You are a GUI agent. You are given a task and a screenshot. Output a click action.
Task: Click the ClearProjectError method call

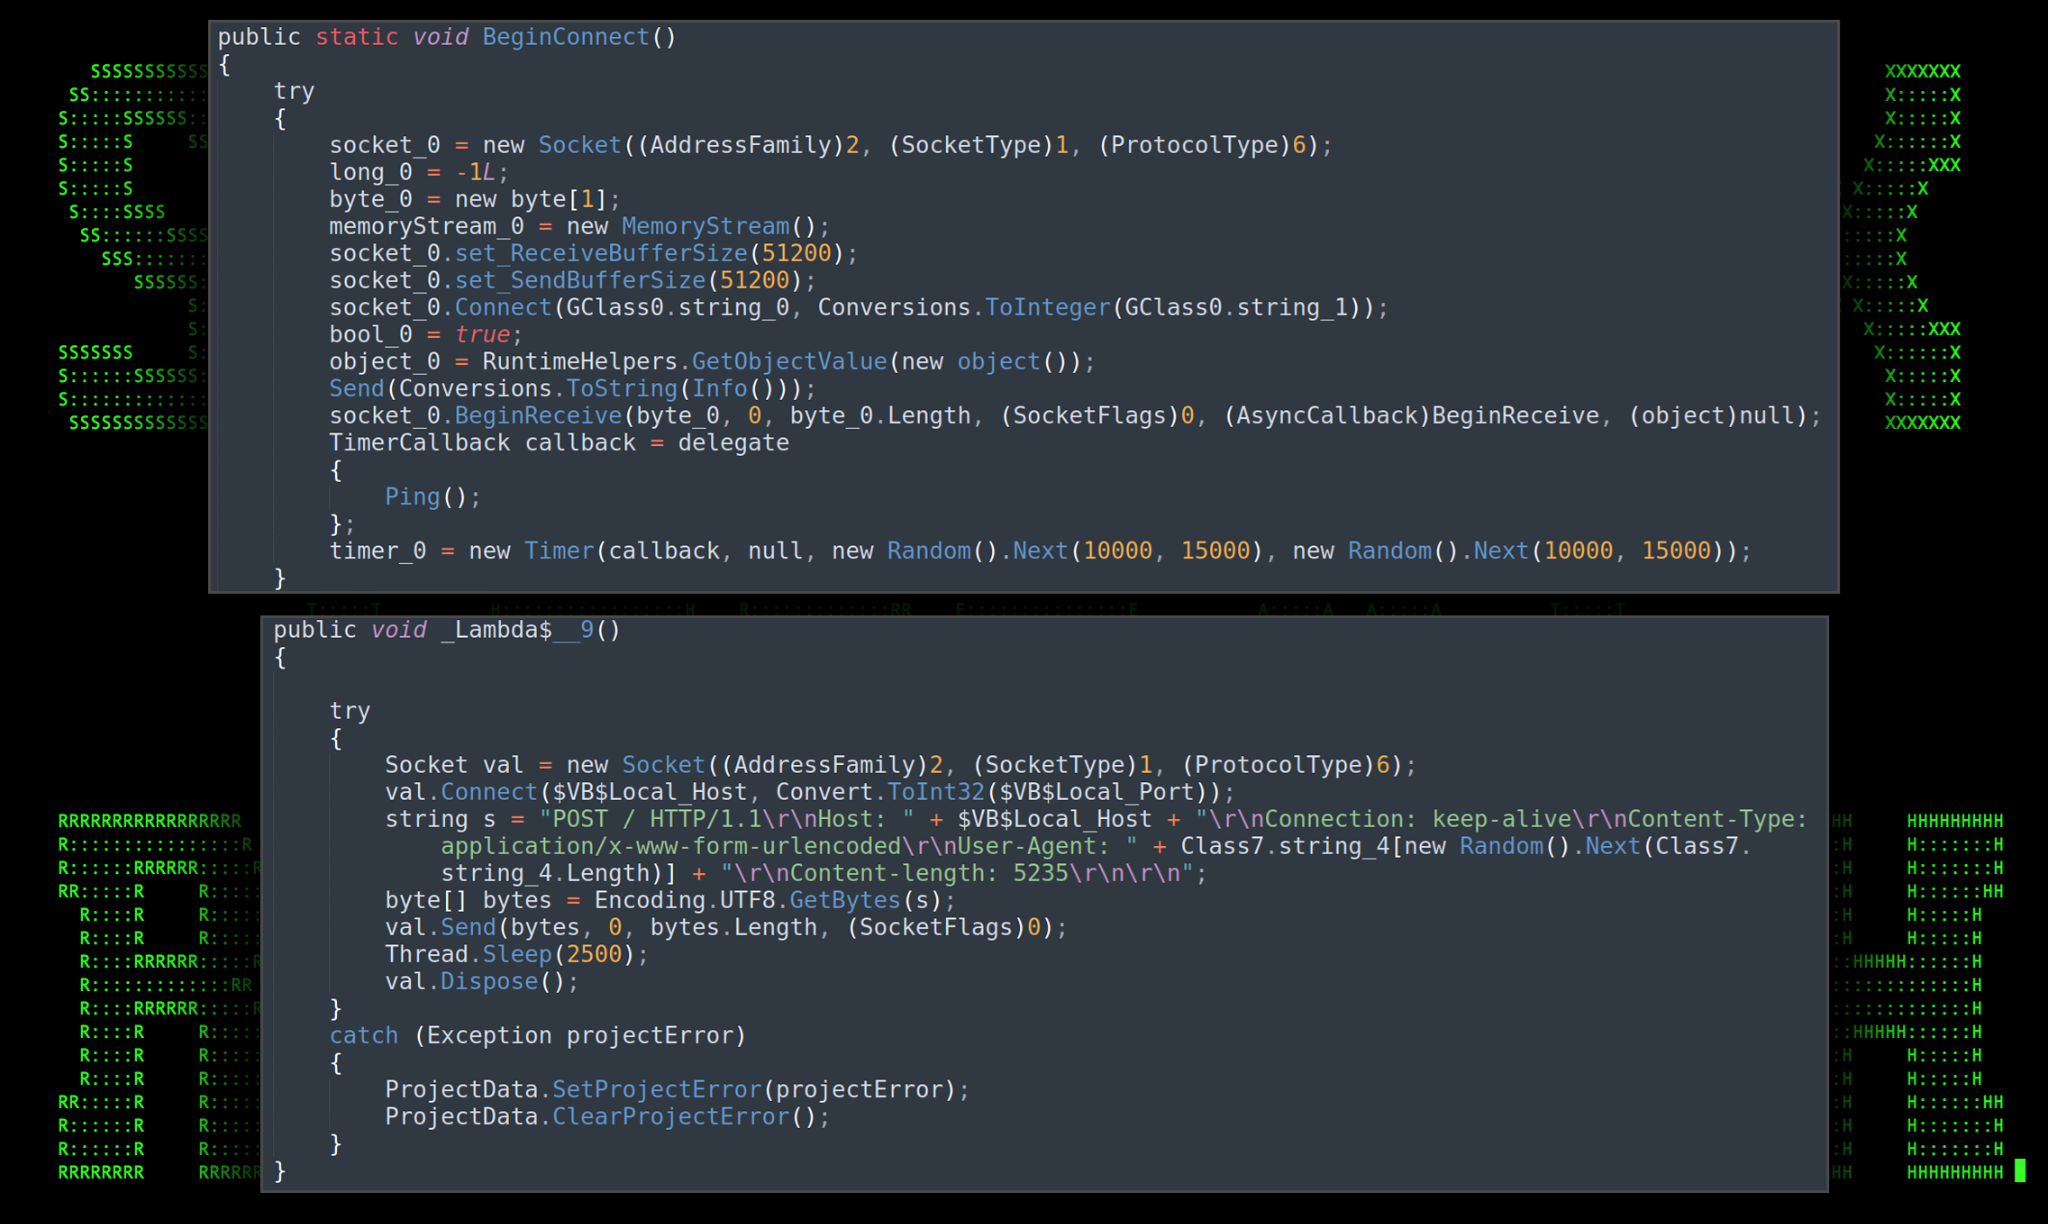tap(670, 1117)
